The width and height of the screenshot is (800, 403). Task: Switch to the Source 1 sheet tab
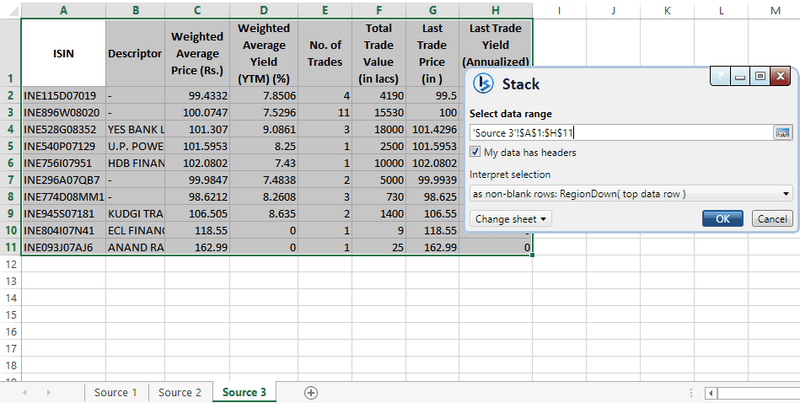[116, 392]
